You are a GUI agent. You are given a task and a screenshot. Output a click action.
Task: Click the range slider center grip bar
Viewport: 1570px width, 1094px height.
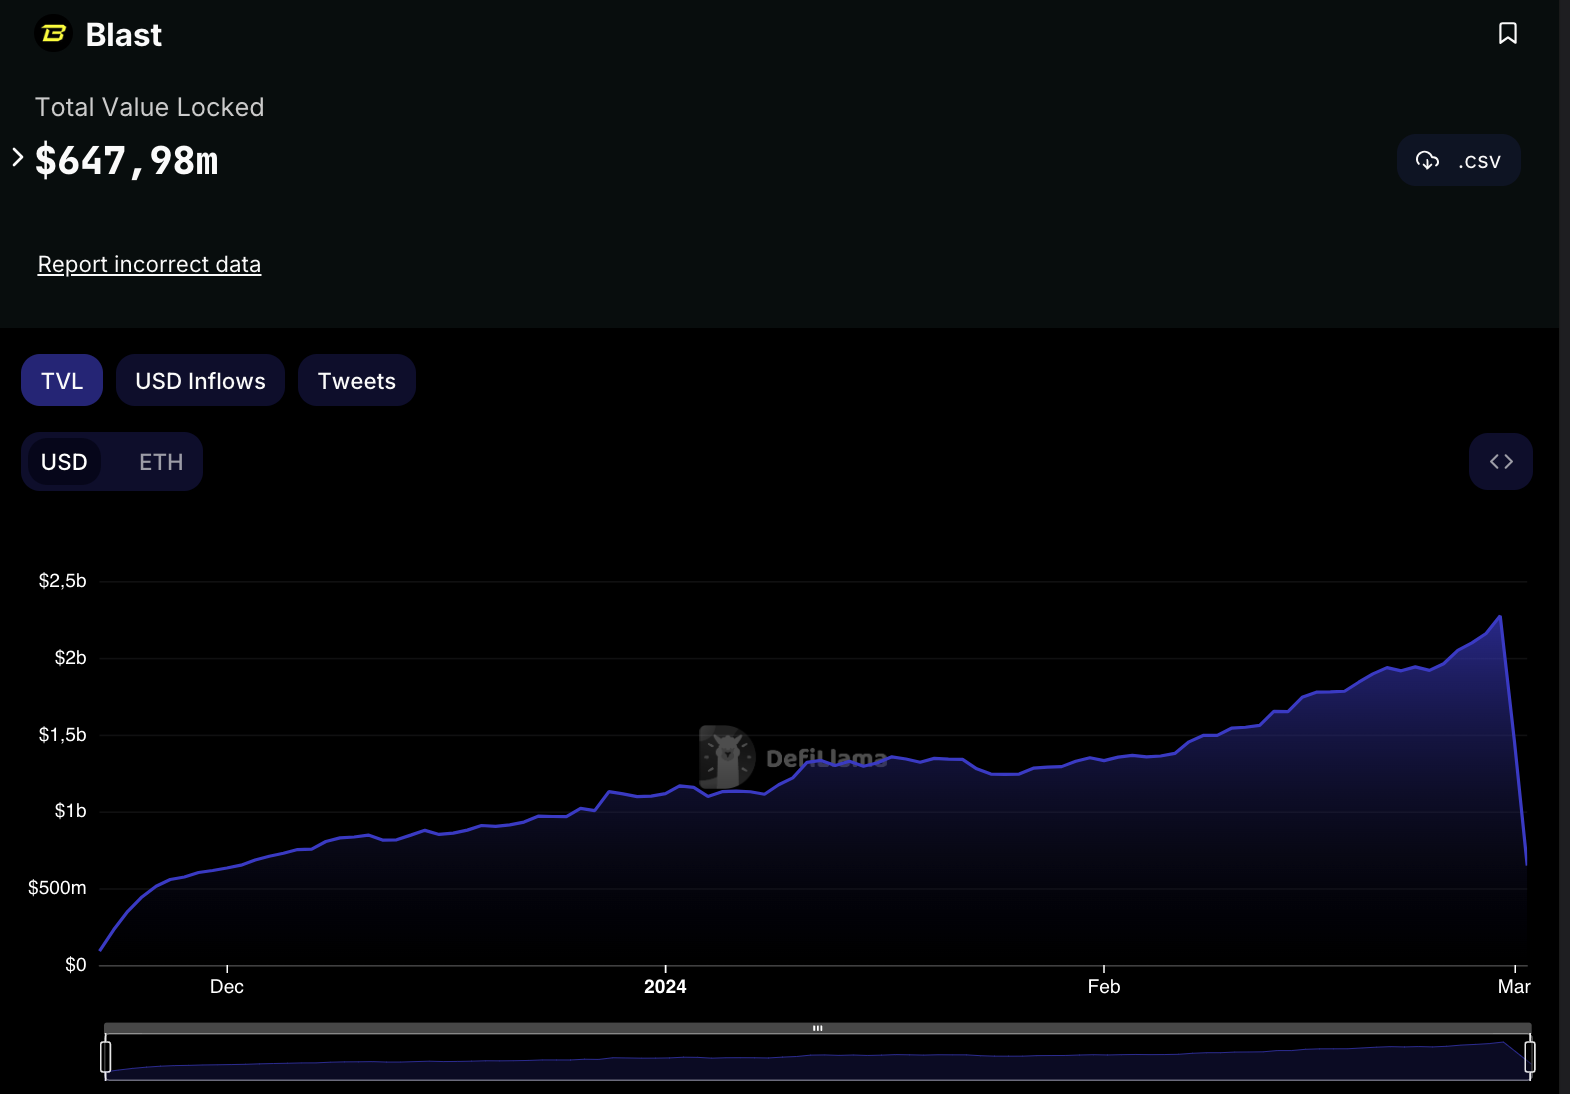click(818, 1028)
